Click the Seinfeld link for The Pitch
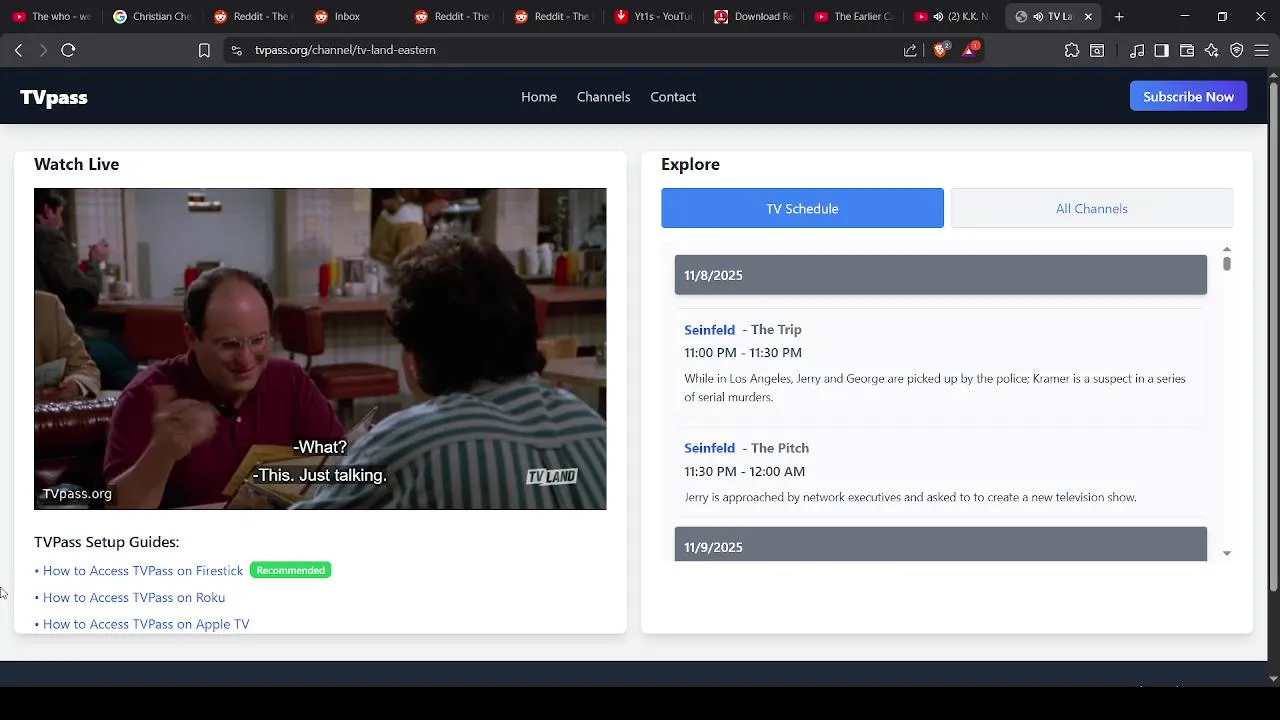The height and width of the screenshot is (720, 1280). coord(709,448)
